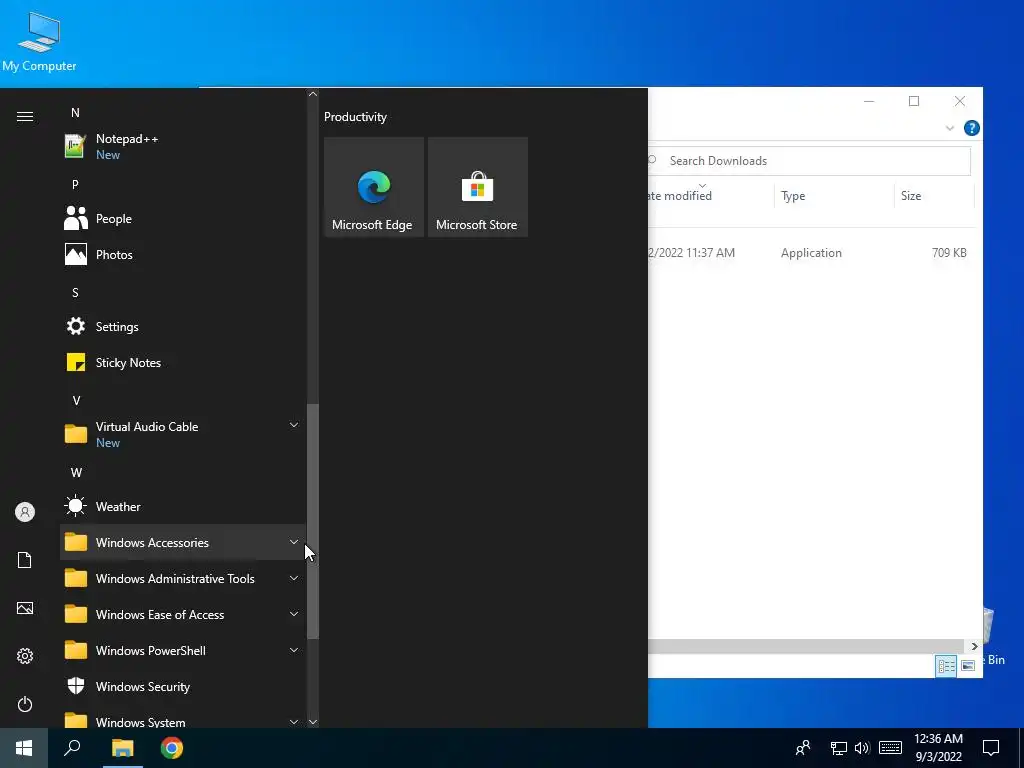Image resolution: width=1024 pixels, height=768 pixels.
Task: Click Explorer horizontal scroll right arrow
Action: [x=974, y=646]
